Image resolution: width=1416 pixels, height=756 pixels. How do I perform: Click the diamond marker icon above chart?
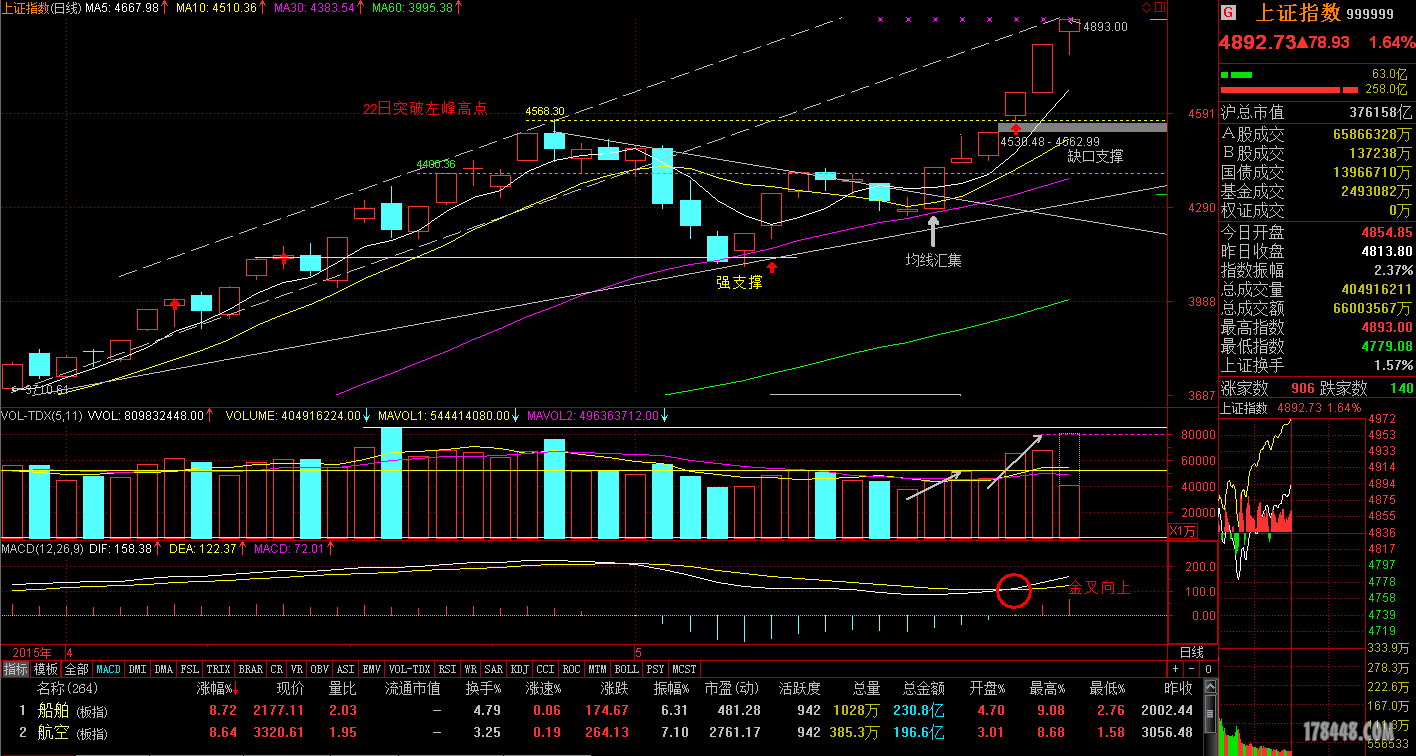point(1146,7)
